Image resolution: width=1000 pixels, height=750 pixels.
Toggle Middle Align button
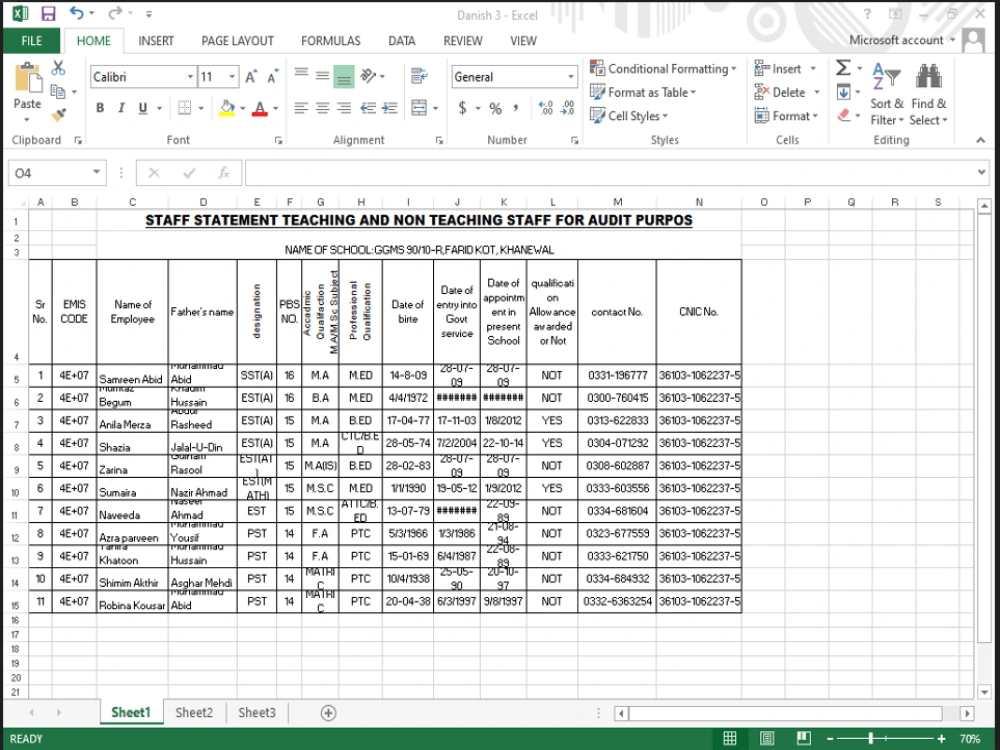323,76
